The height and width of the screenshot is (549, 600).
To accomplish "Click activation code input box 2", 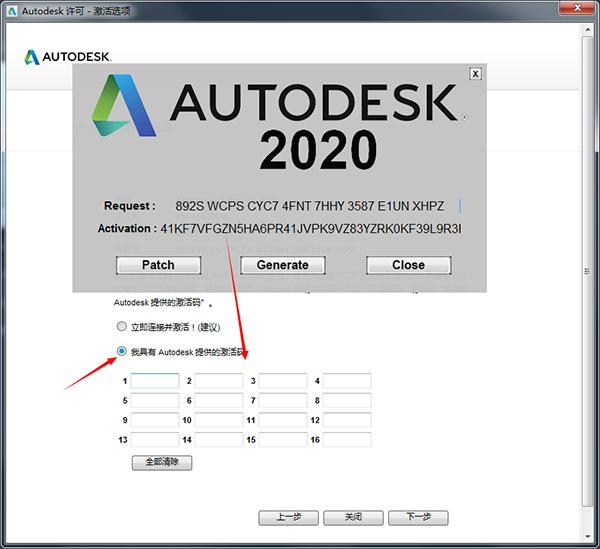I will pos(219,381).
